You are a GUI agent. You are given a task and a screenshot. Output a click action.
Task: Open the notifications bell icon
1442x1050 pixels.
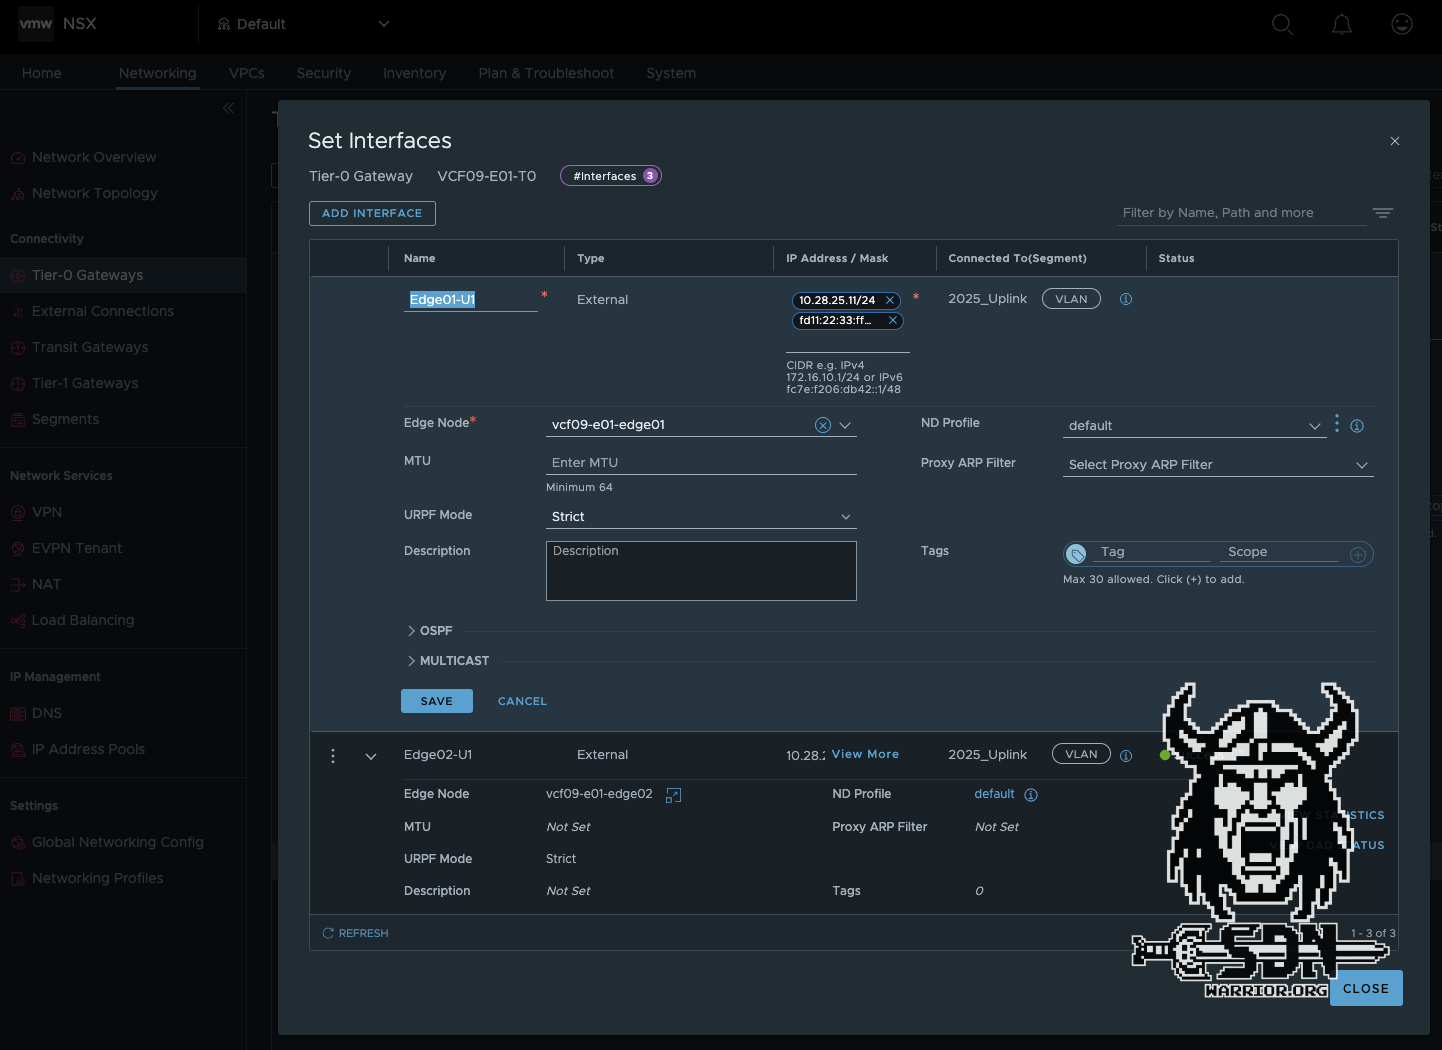(x=1341, y=24)
